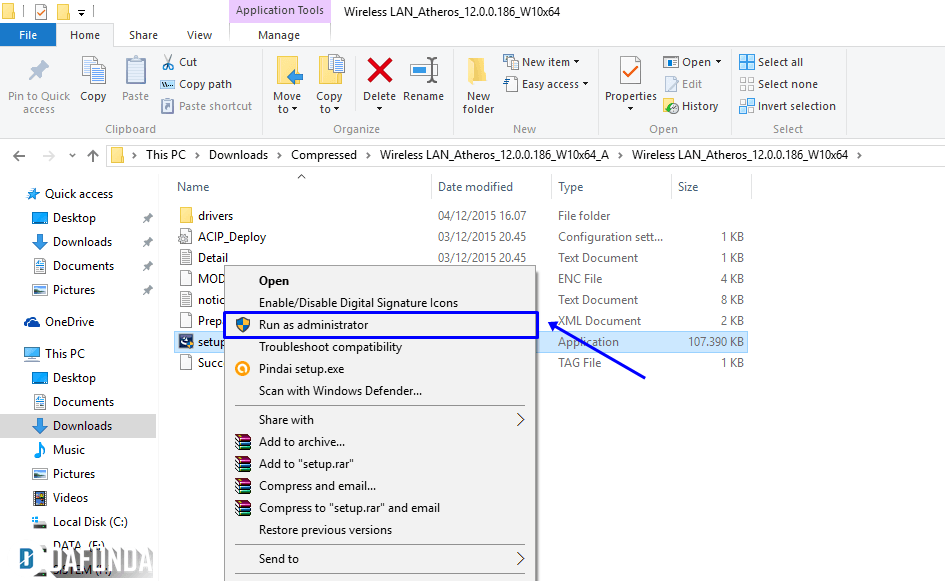The height and width of the screenshot is (581, 945).
Task: Expand the Copy to dropdown
Action: (x=329, y=109)
